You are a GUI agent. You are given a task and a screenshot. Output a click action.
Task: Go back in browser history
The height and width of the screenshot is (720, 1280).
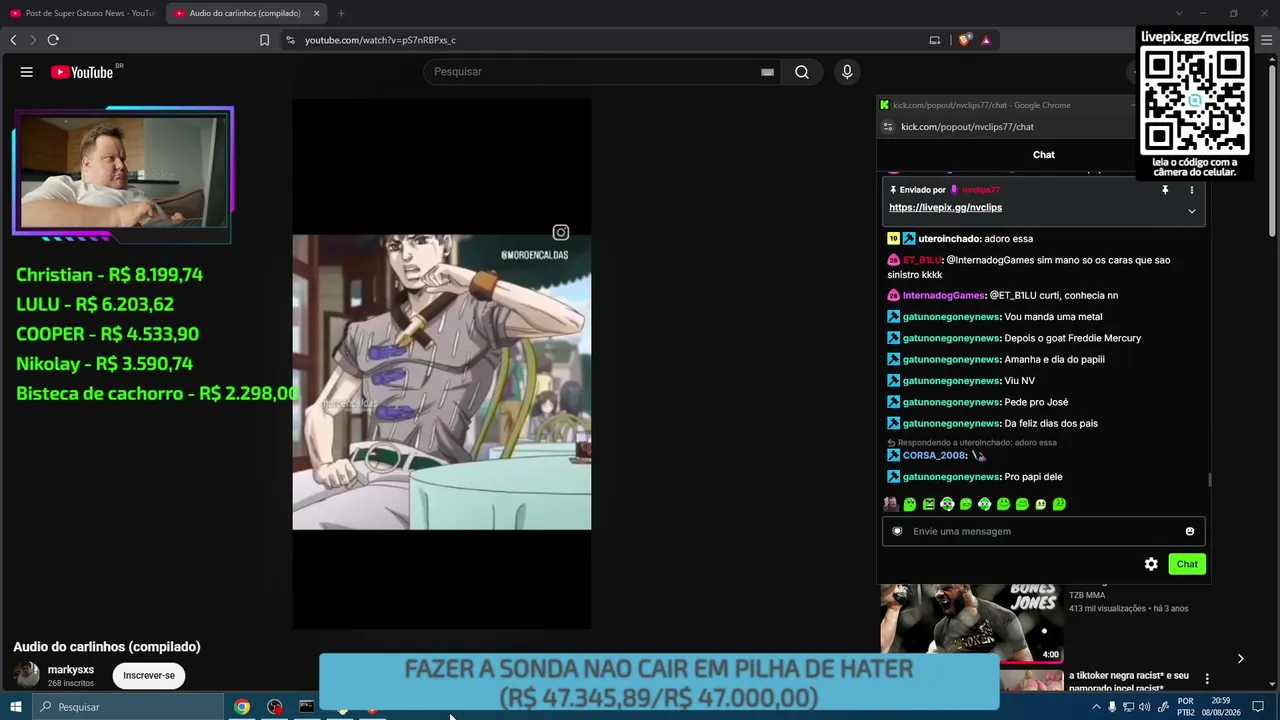click(x=13, y=40)
